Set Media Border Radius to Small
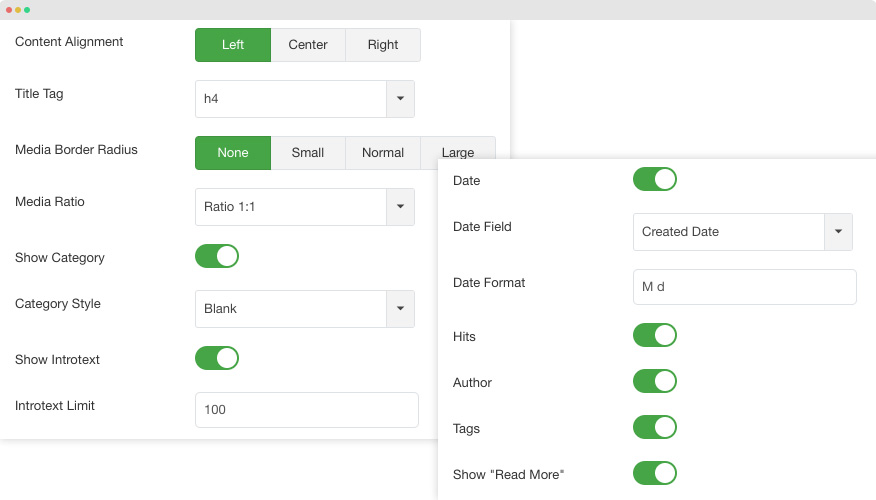 coord(308,153)
